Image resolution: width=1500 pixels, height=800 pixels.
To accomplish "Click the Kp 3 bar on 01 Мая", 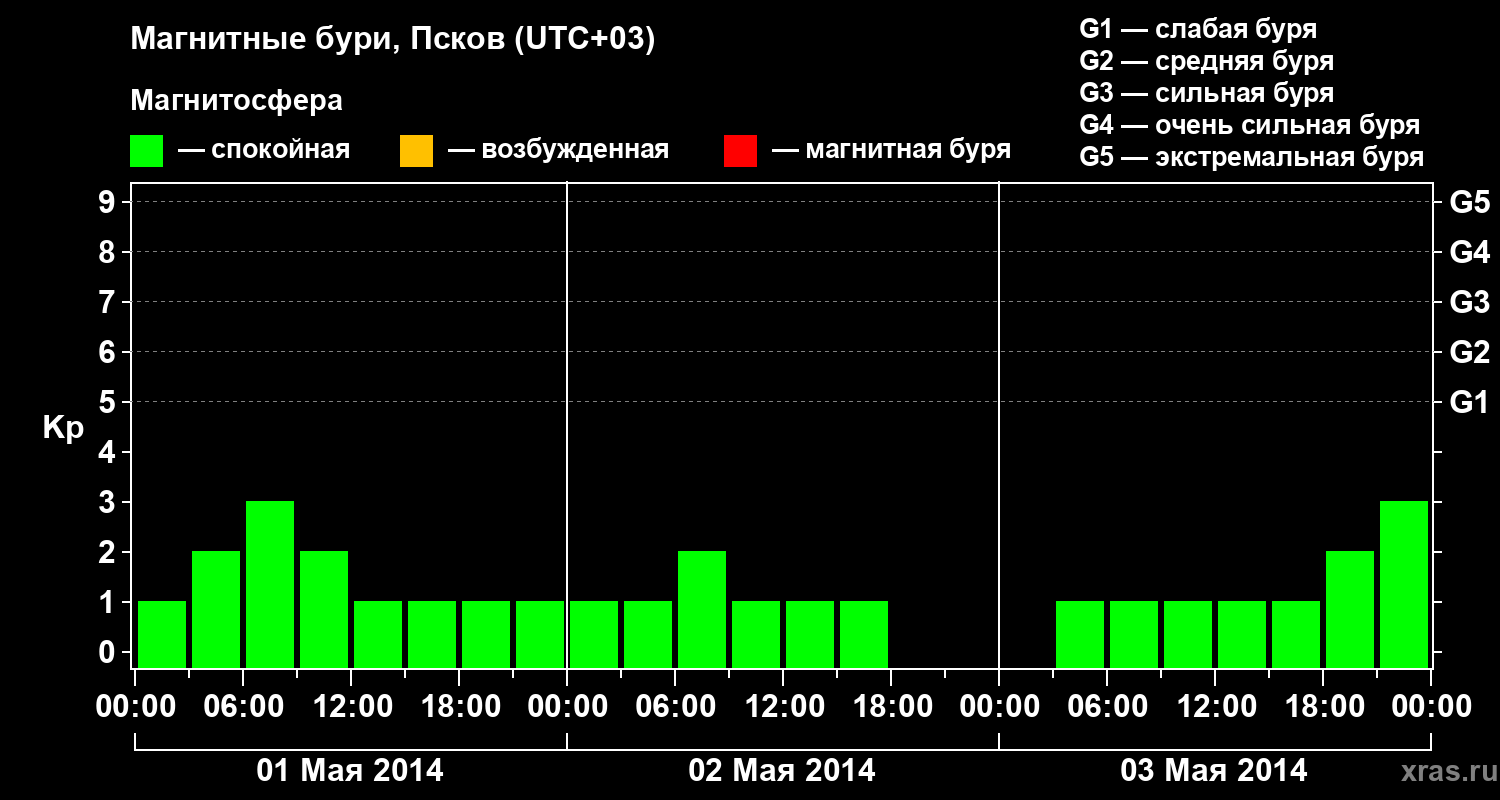I will coord(270,584).
